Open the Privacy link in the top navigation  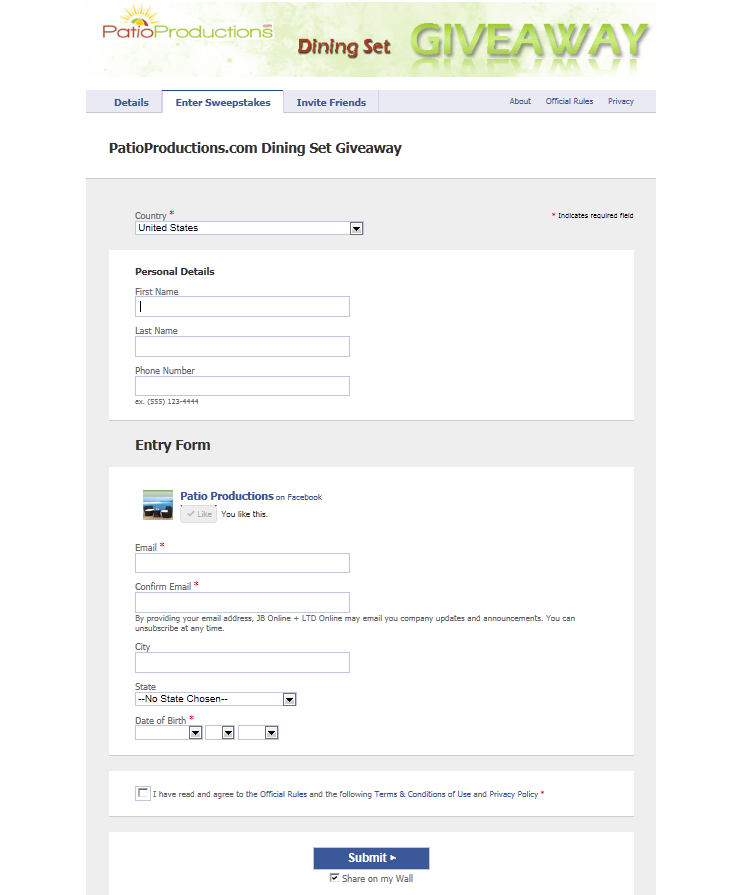click(621, 101)
